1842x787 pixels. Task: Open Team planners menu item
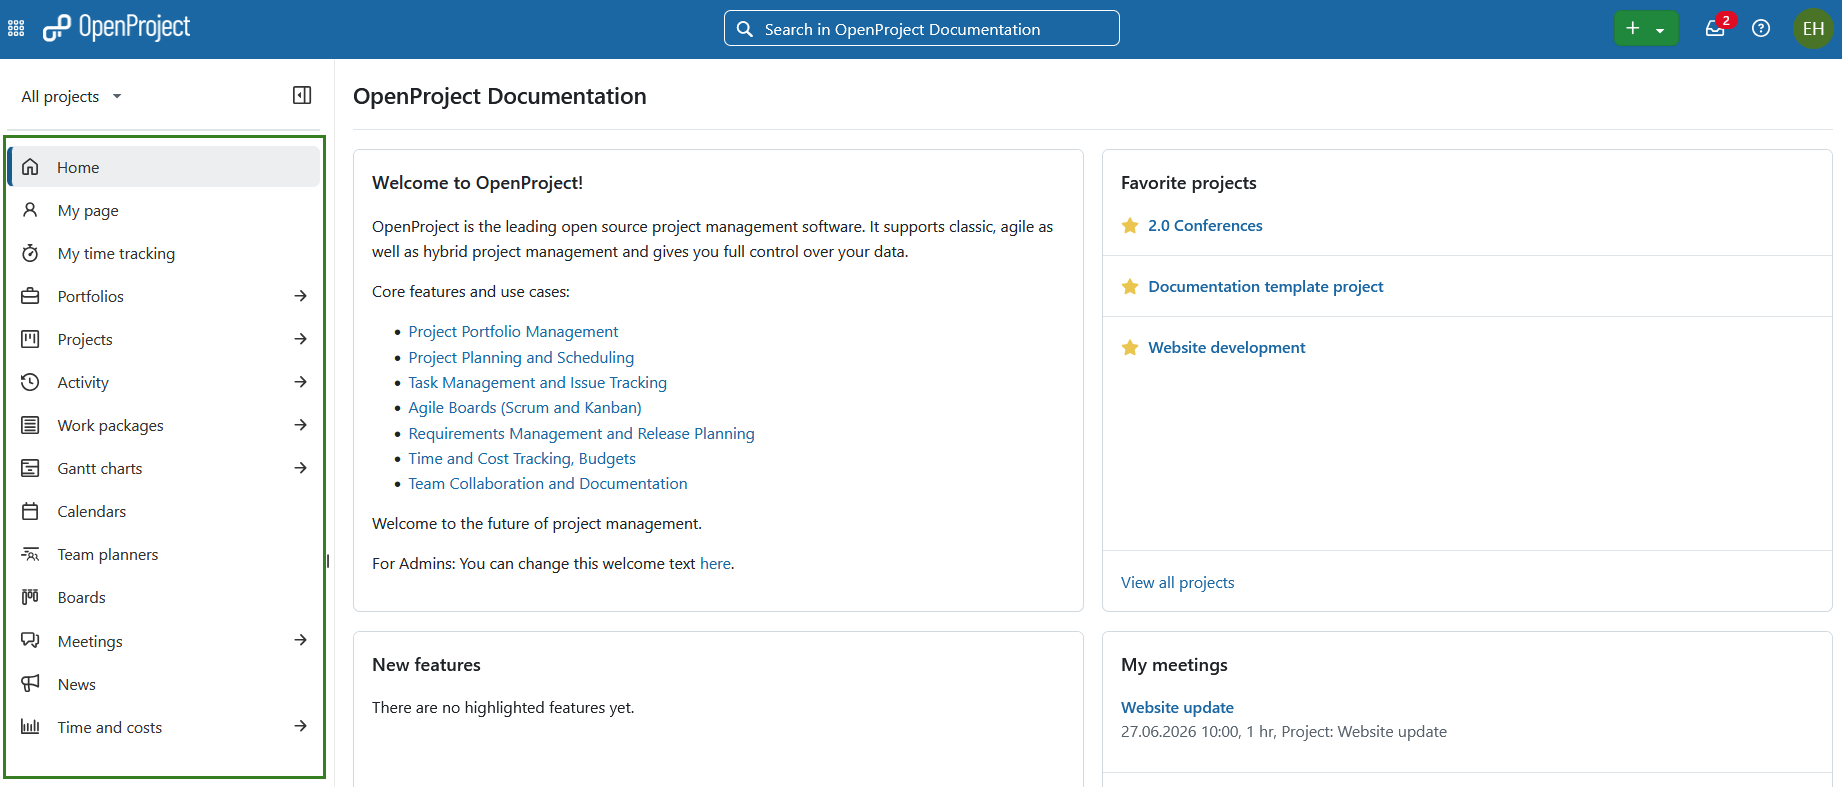[x=164, y=554]
